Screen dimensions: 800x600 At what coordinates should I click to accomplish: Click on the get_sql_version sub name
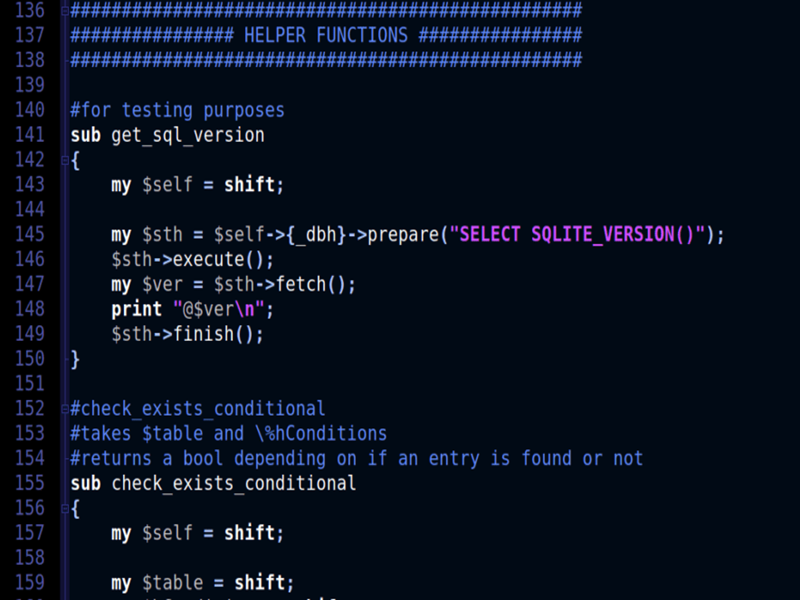[x=187, y=135]
